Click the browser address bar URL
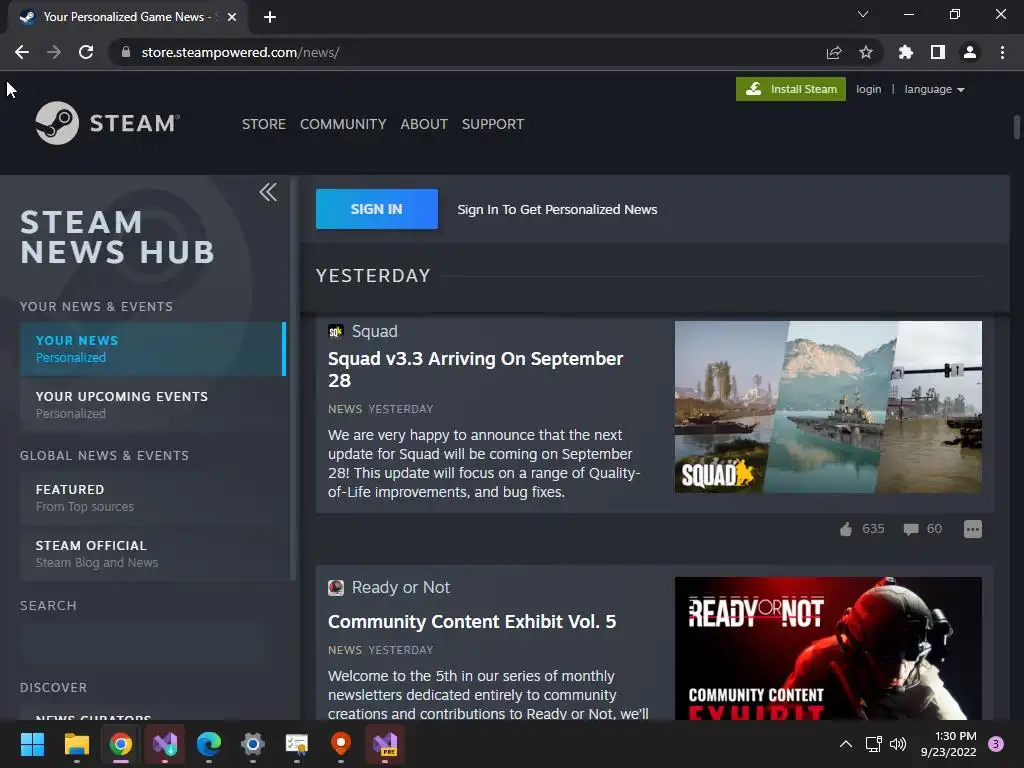Viewport: 1024px width, 768px height. coord(240,52)
